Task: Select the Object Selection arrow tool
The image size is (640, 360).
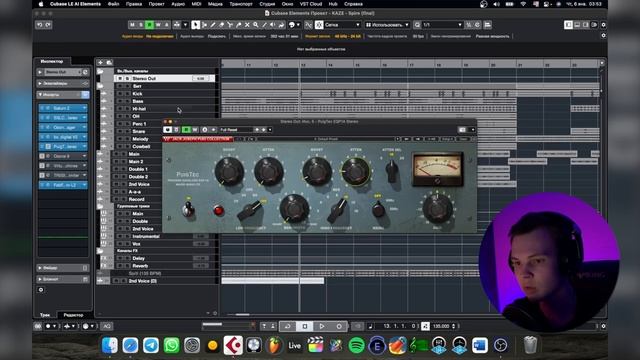Action: tap(196, 25)
